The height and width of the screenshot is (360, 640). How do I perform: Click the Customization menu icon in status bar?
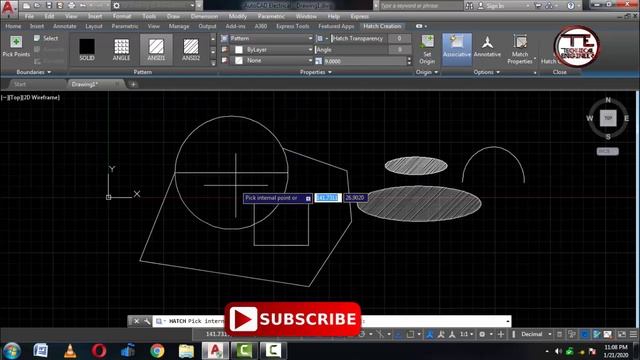[x=633, y=334]
